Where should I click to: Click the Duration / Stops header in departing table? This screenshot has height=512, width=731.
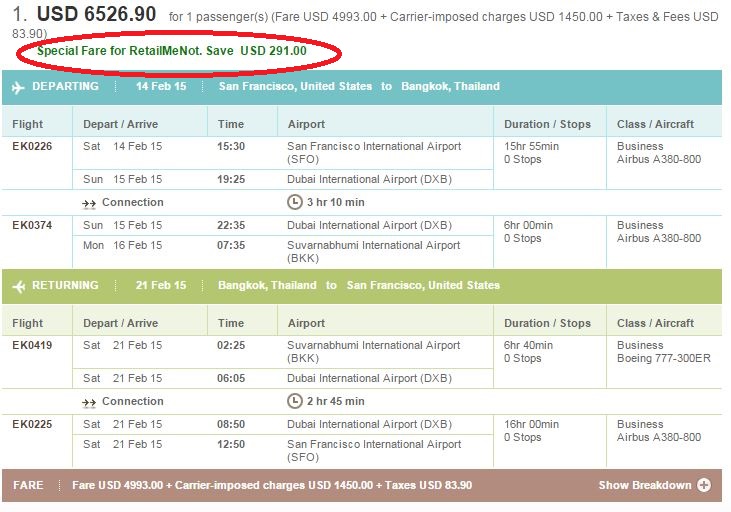coord(547,124)
